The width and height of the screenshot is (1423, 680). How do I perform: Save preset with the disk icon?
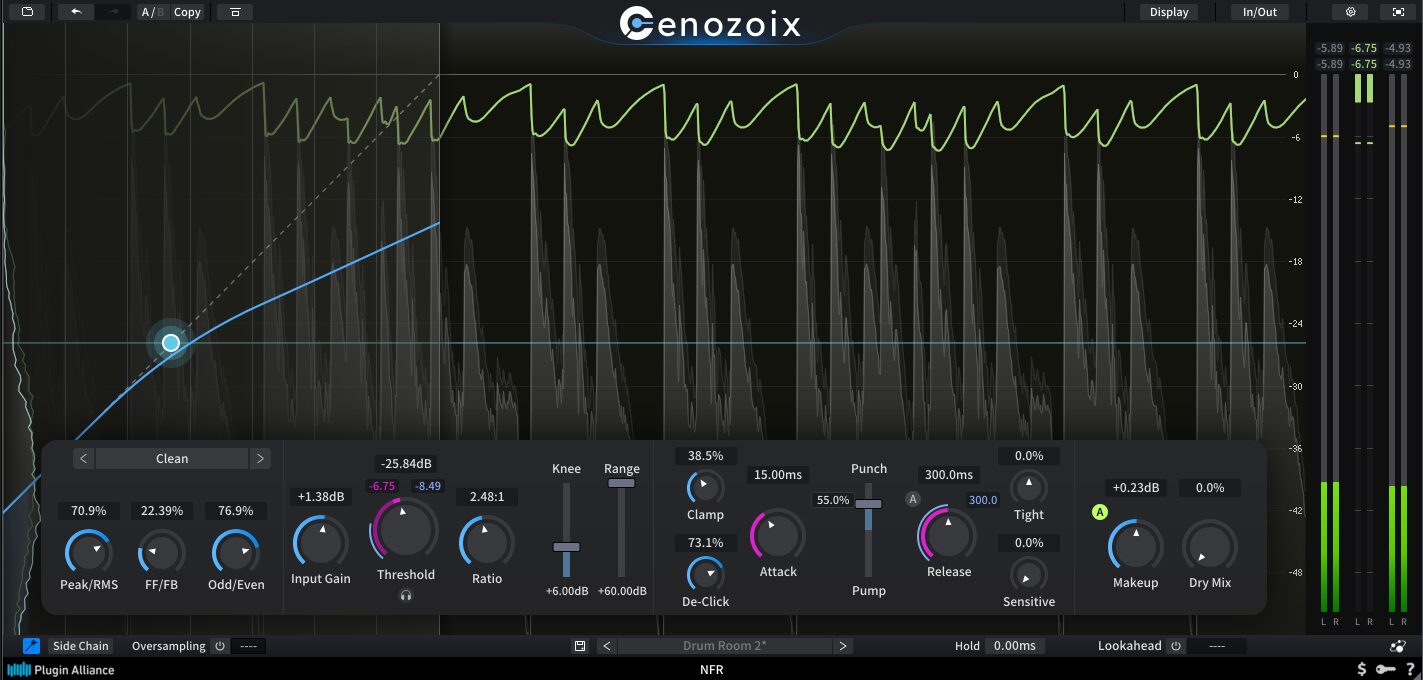[580, 646]
